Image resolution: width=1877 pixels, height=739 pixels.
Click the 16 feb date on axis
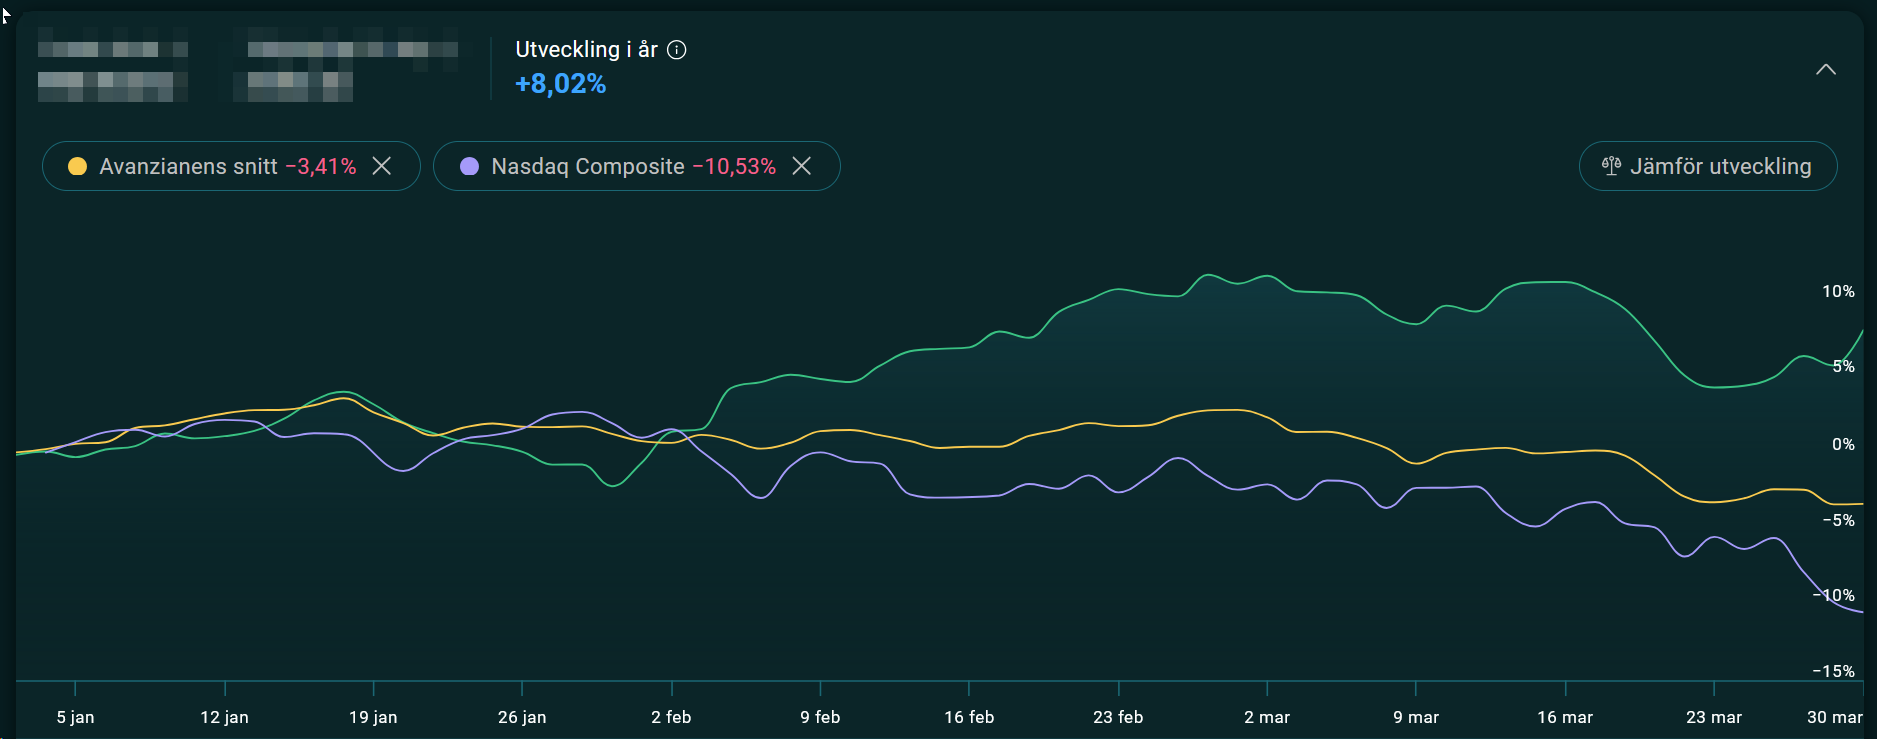(x=969, y=717)
